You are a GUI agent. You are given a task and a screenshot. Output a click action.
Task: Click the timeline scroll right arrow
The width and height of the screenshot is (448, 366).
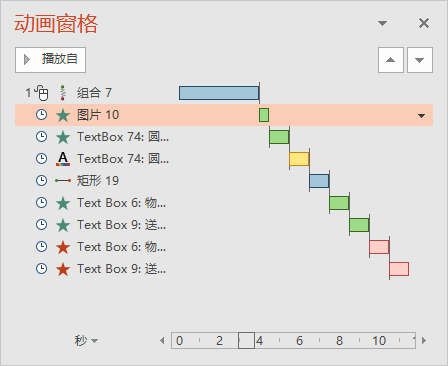pyautogui.click(x=424, y=341)
